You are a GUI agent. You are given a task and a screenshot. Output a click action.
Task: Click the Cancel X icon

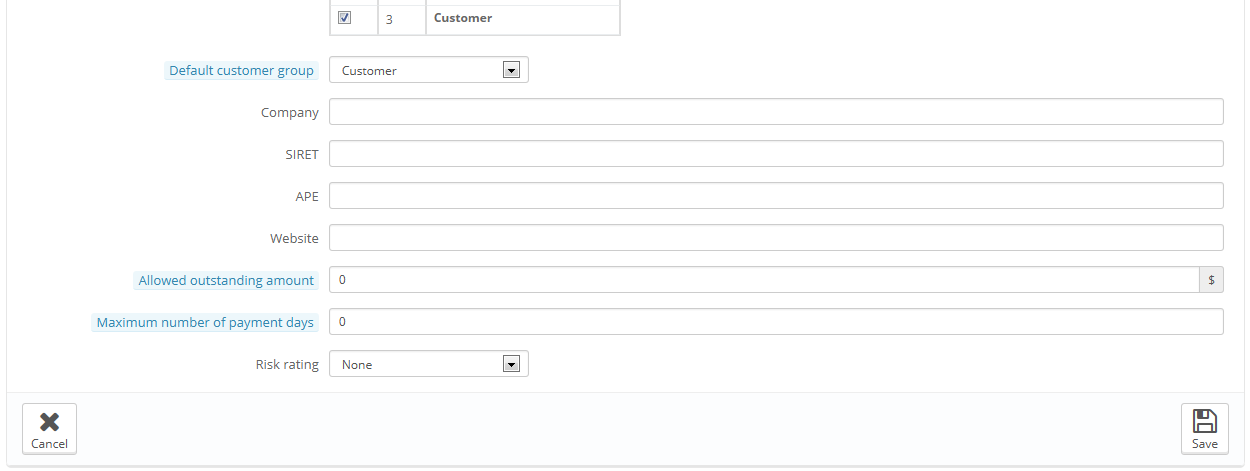tap(49, 422)
